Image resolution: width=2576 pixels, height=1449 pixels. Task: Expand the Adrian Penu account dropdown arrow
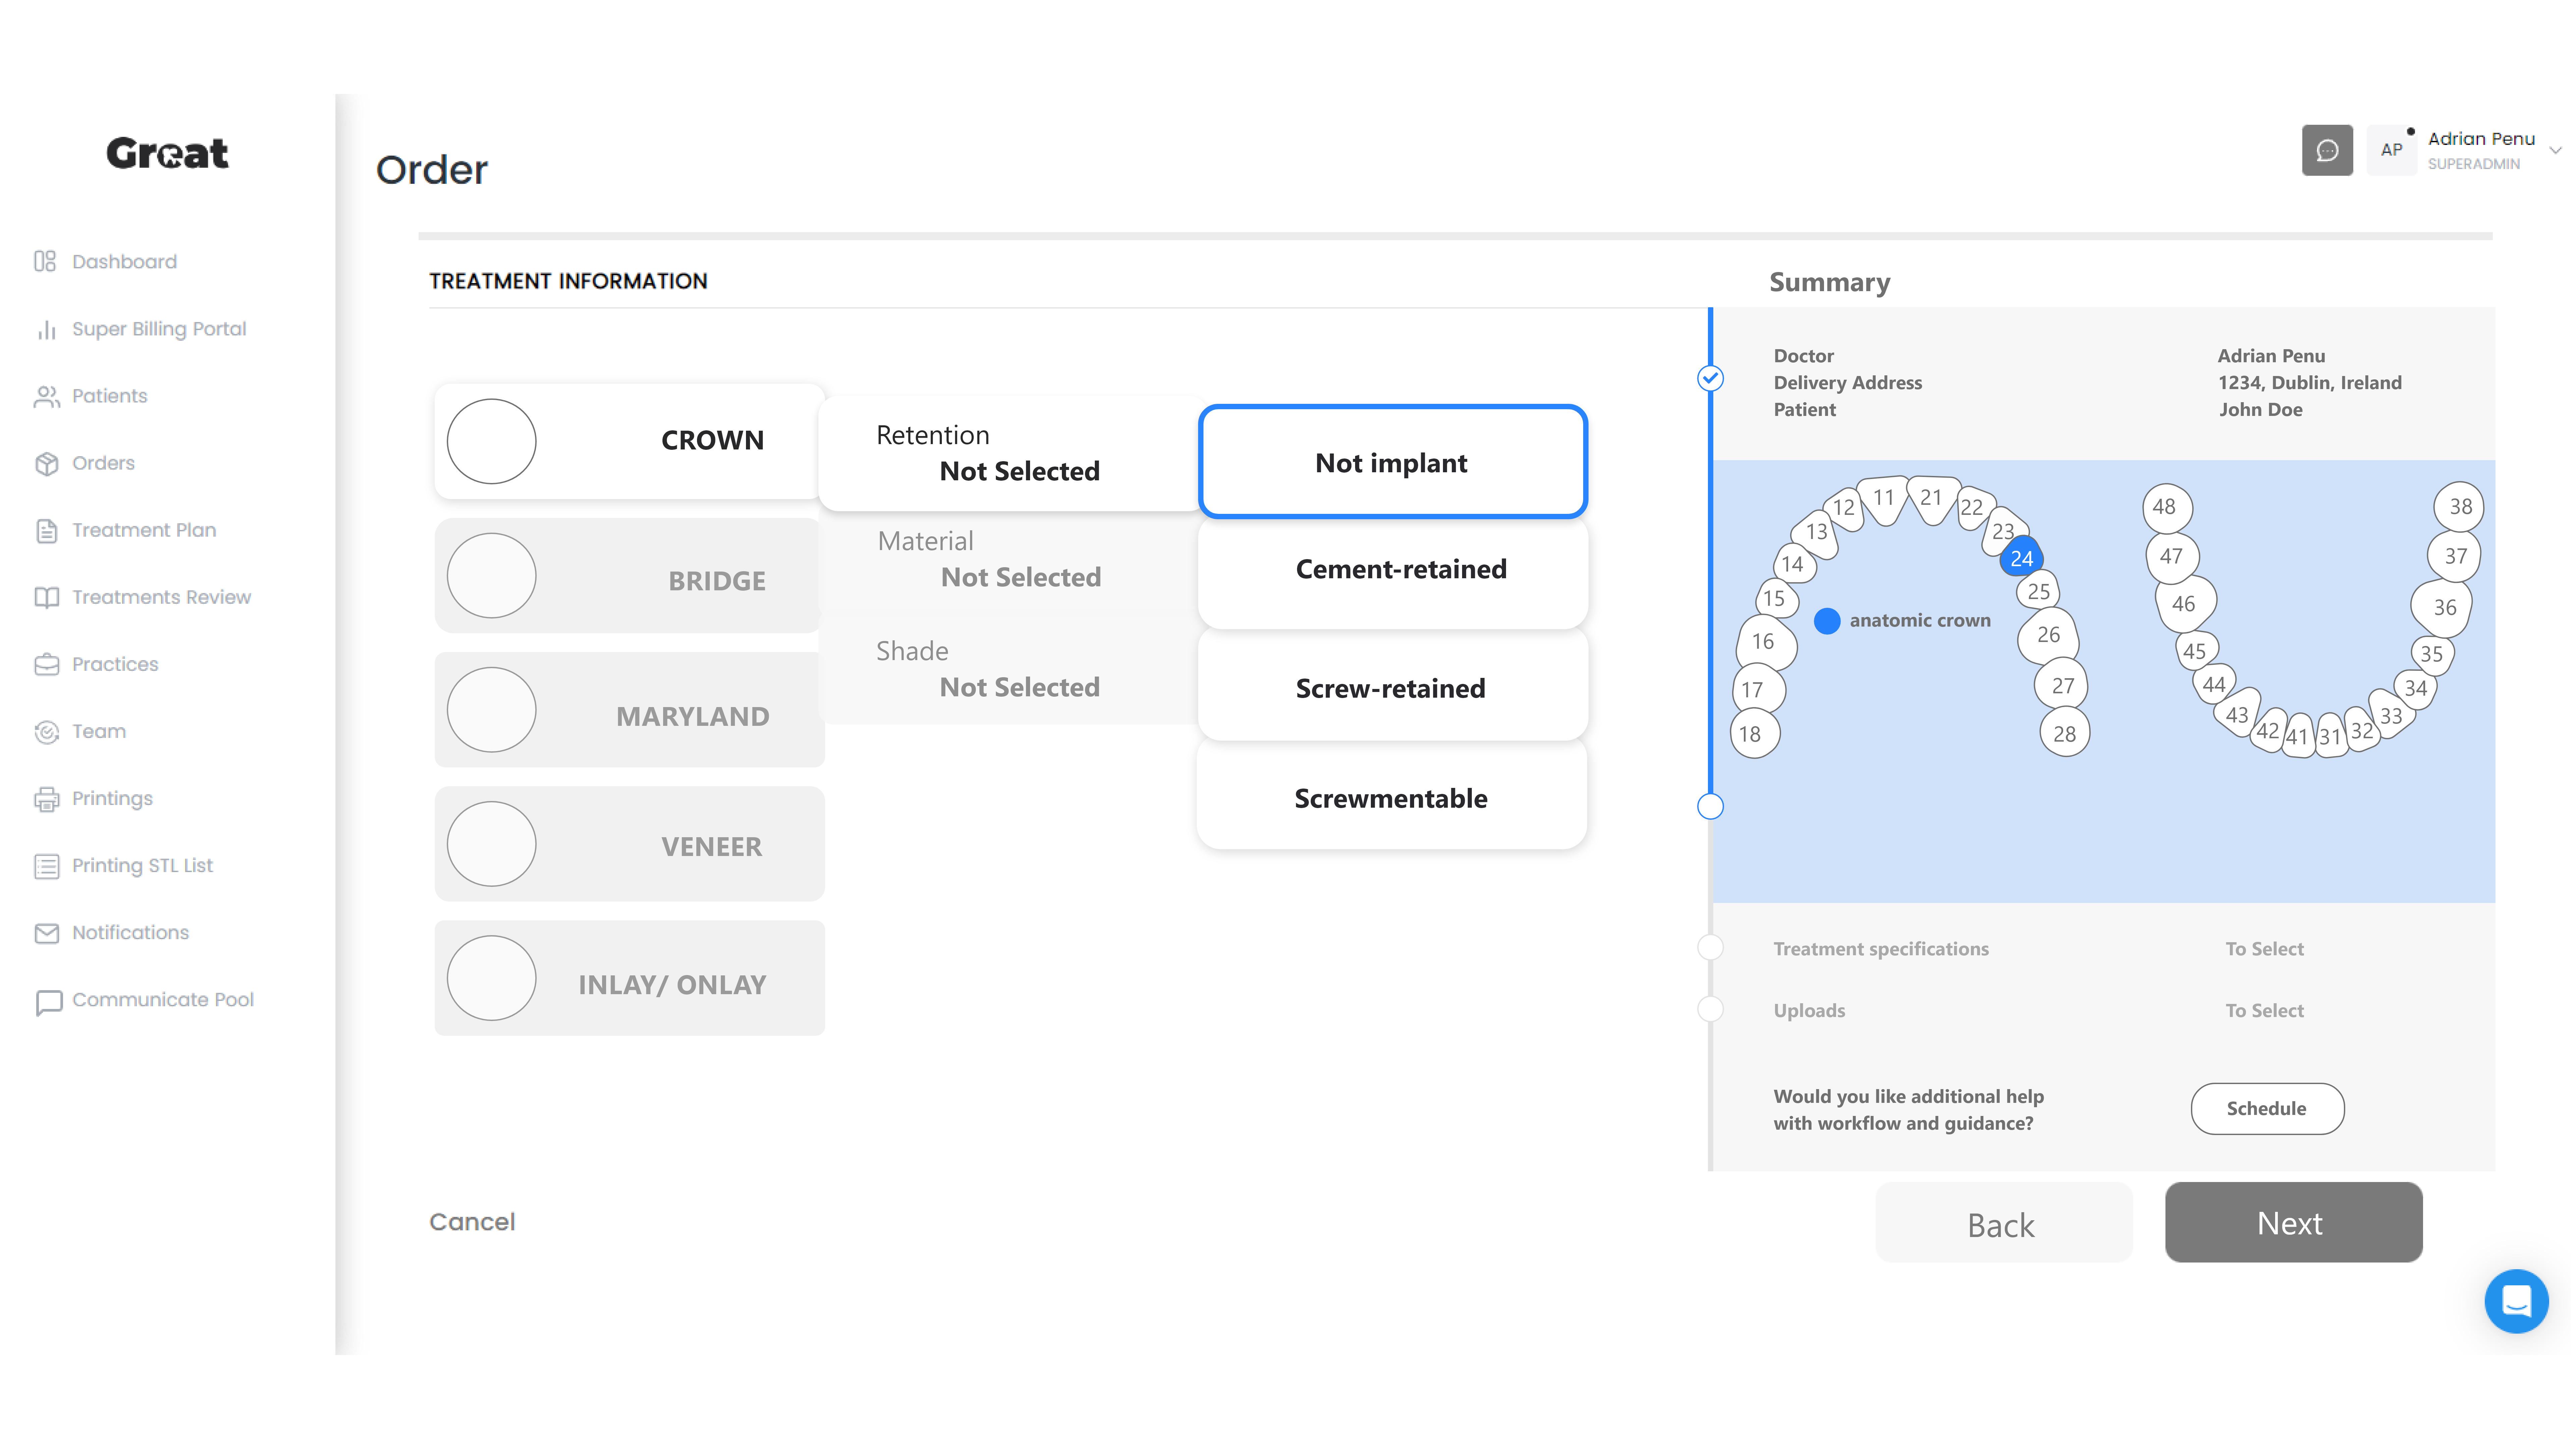click(2555, 151)
